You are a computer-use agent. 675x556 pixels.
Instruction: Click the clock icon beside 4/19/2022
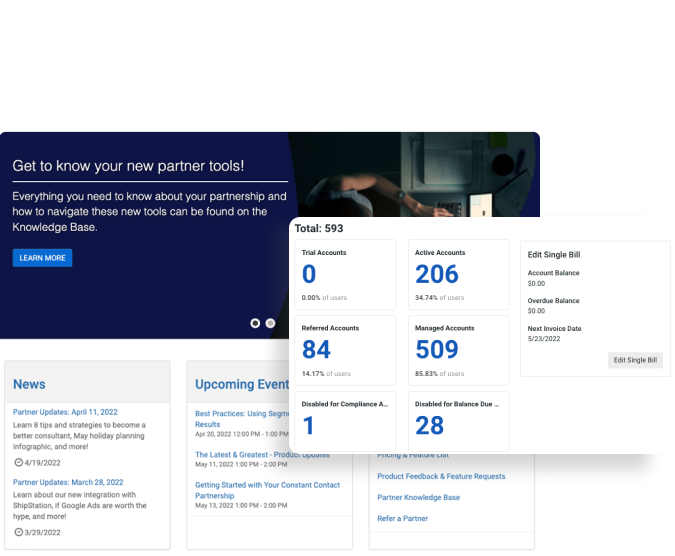coord(19,462)
